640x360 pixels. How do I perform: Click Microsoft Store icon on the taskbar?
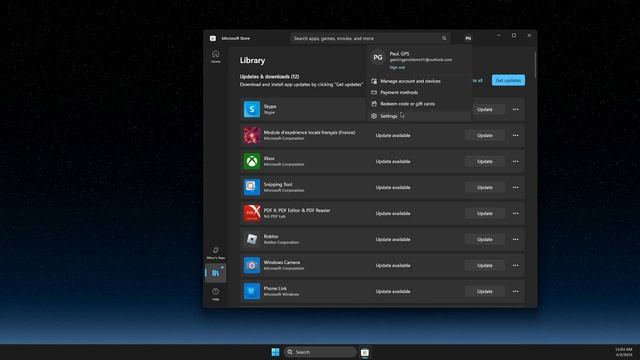[365, 352]
